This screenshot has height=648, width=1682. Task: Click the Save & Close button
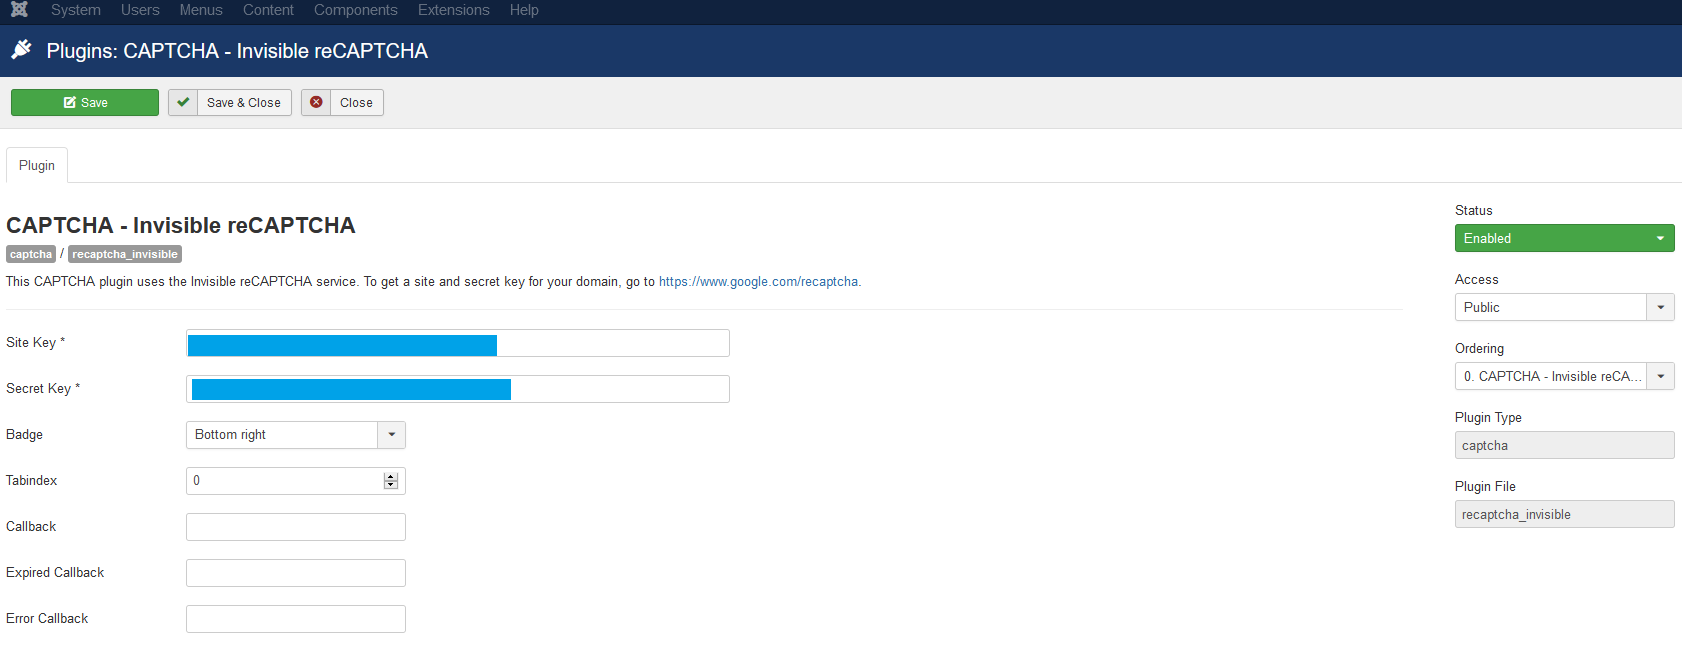pyautogui.click(x=230, y=102)
